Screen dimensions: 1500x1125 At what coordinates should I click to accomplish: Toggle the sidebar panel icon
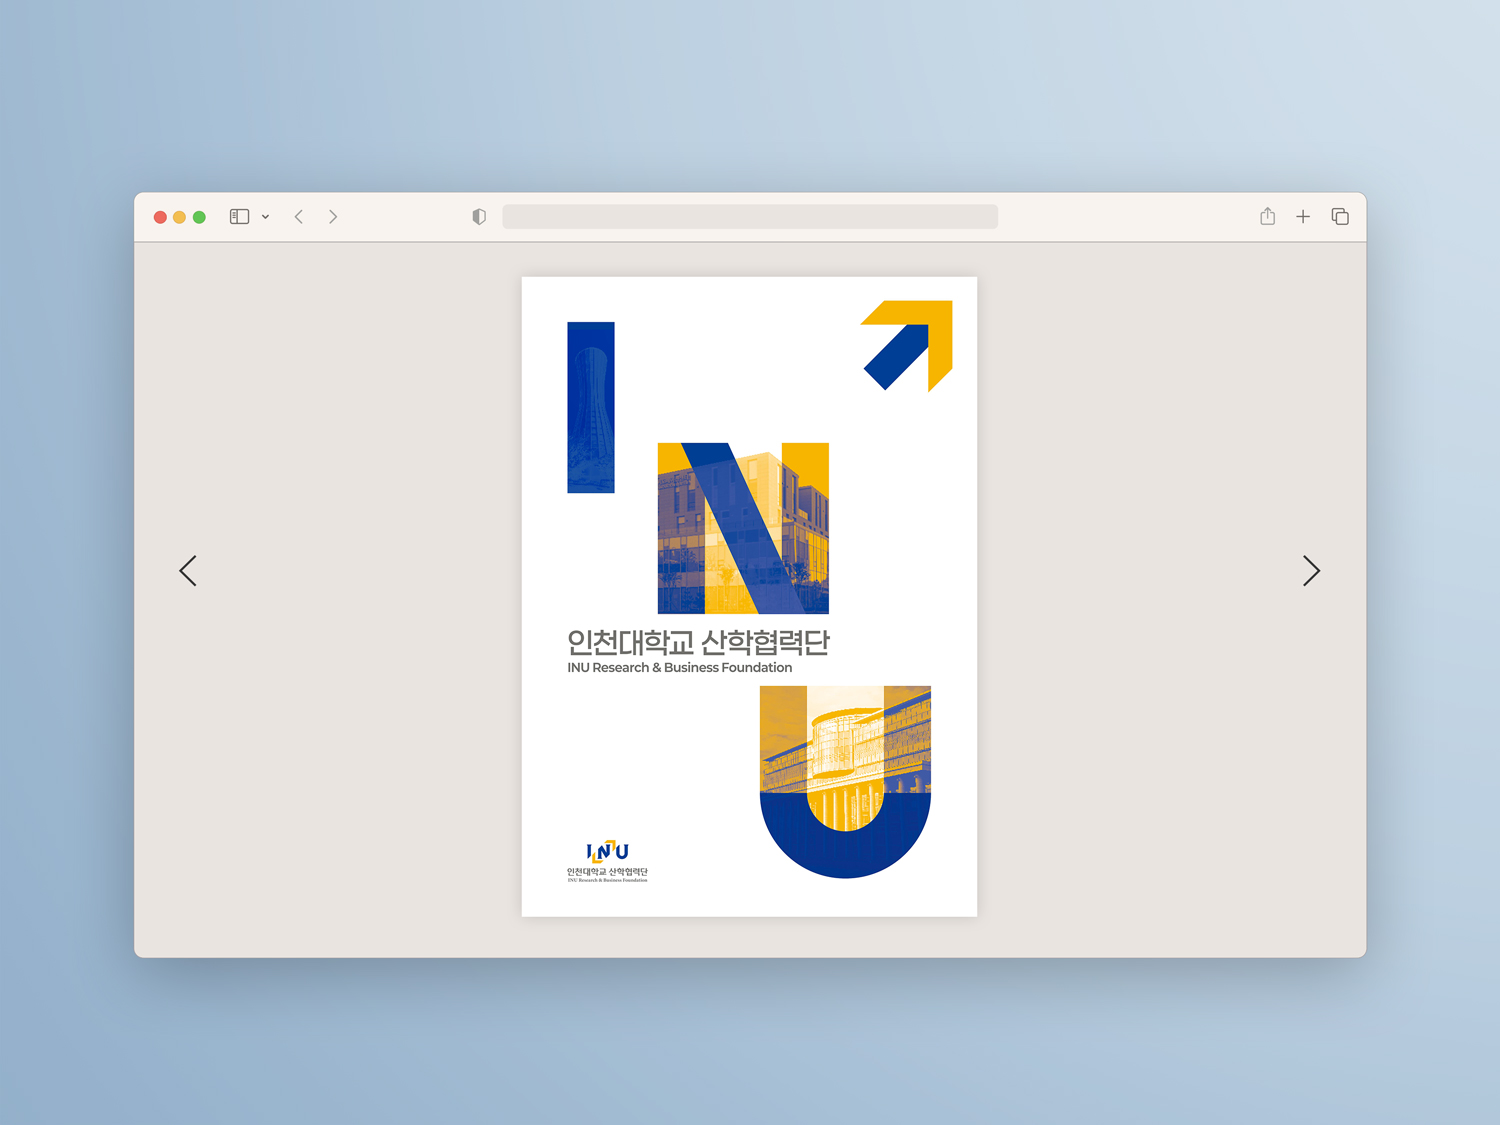pos(239,217)
